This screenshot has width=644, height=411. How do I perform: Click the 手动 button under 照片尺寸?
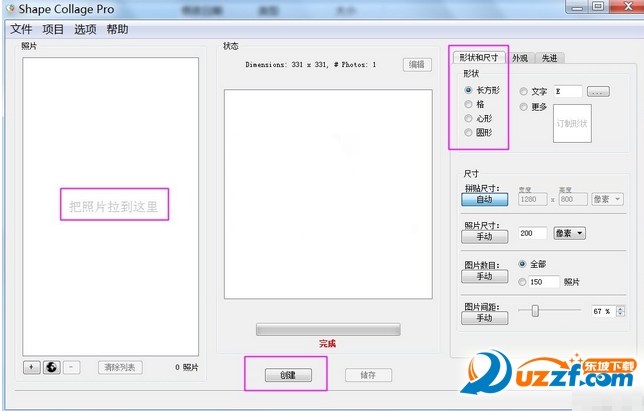point(484,236)
